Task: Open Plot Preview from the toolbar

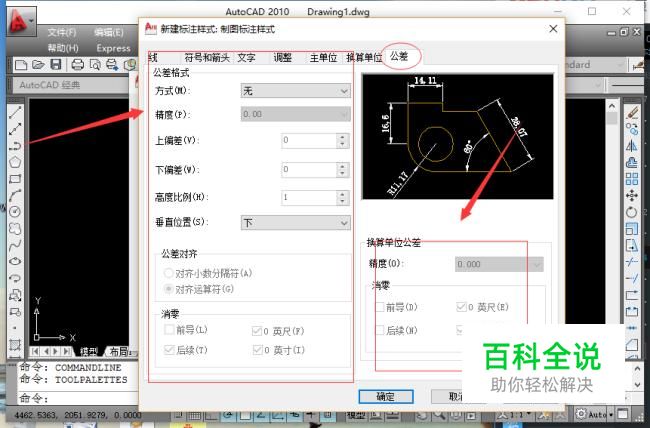Action: click(95, 64)
